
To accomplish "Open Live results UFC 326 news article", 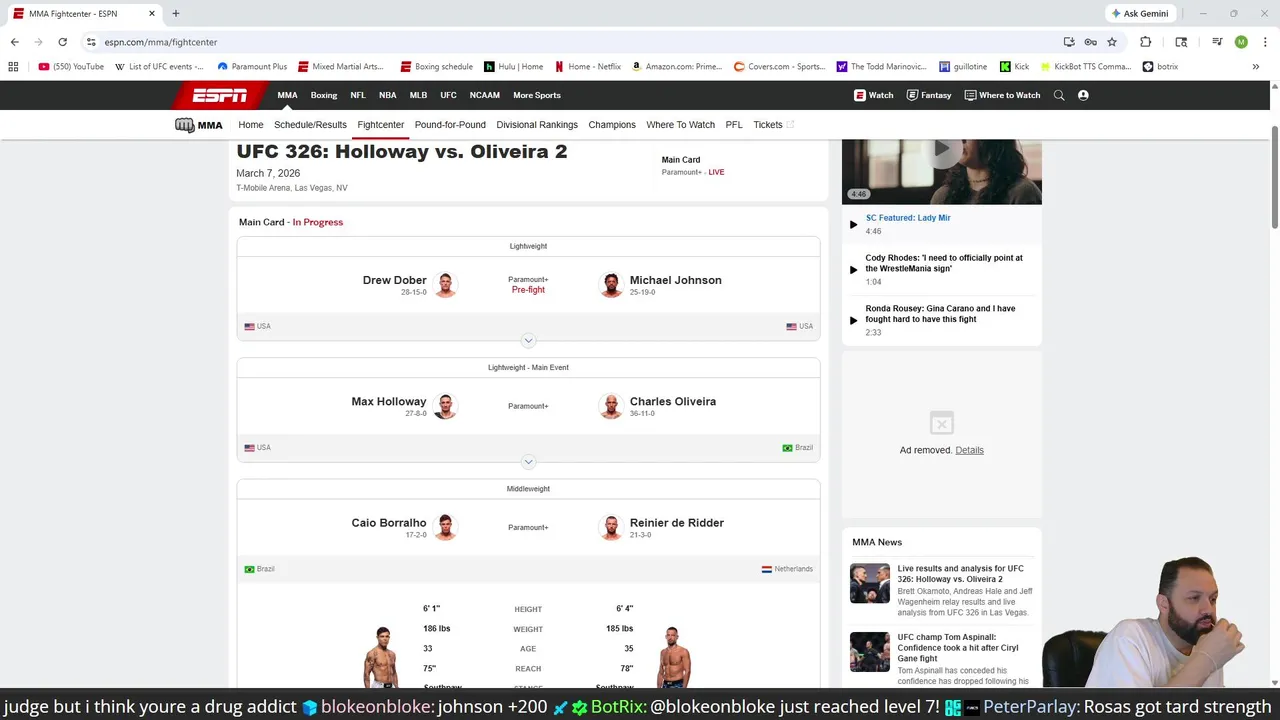I will click(960, 574).
